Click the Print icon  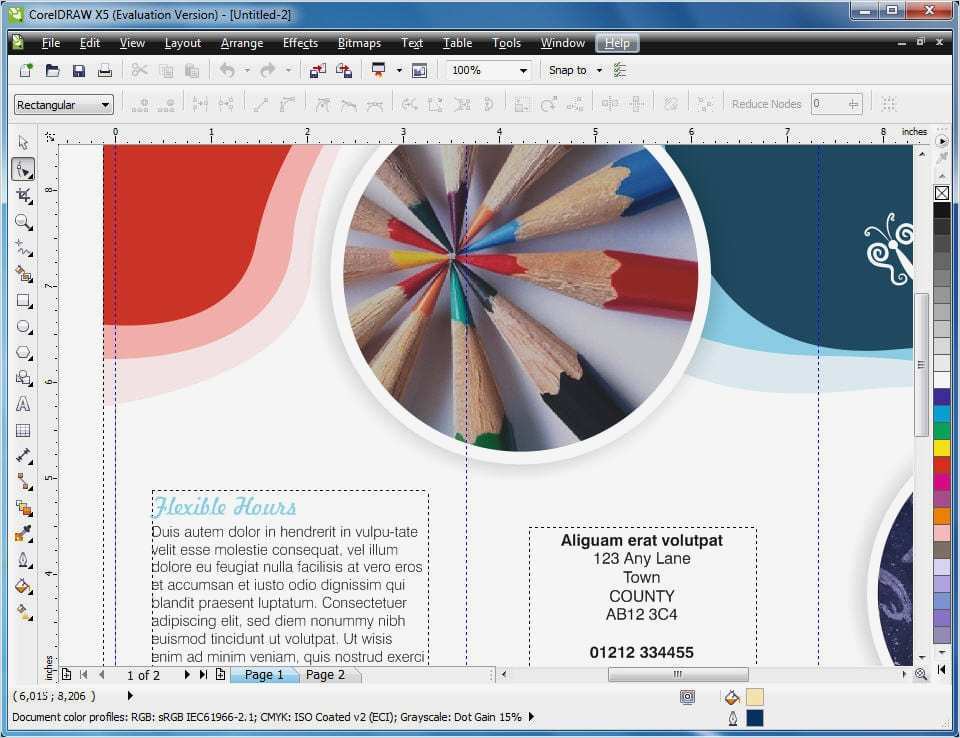click(x=105, y=70)
